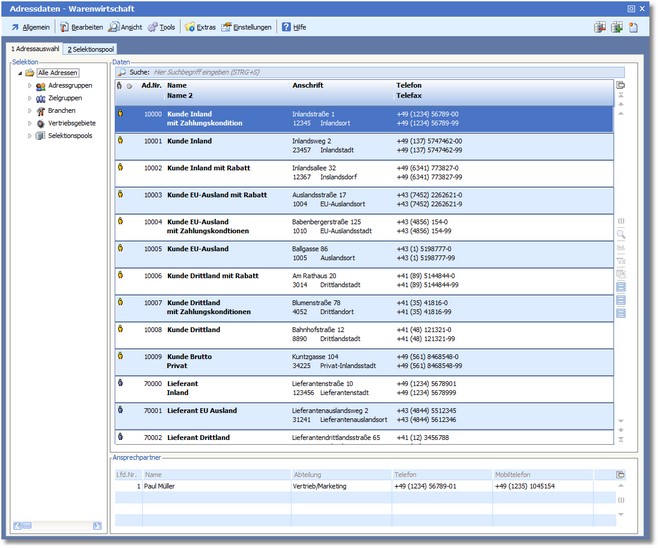This screenshot has height=548, width=658.
Task: Click the Adressgruppen people icon
Action: [40, 86]
